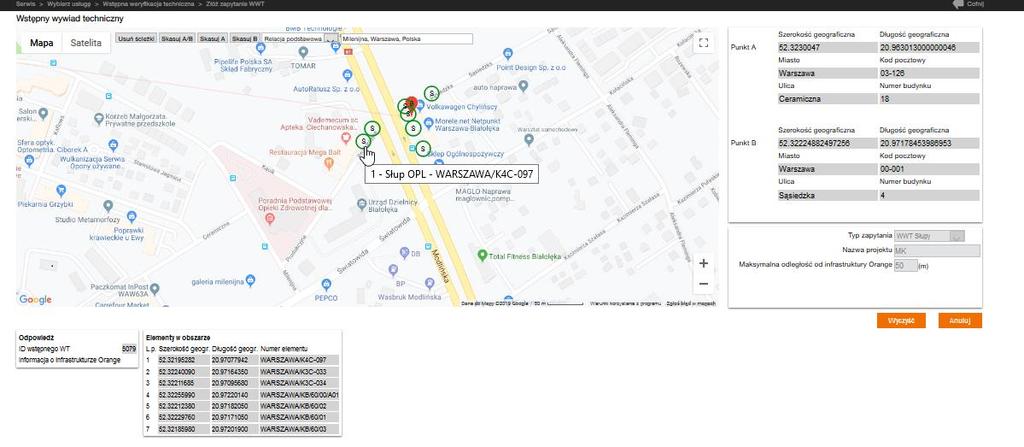Select row WARSZAWA/KB/60/03 in table
Screen dimensions: 1024x447
242,429
